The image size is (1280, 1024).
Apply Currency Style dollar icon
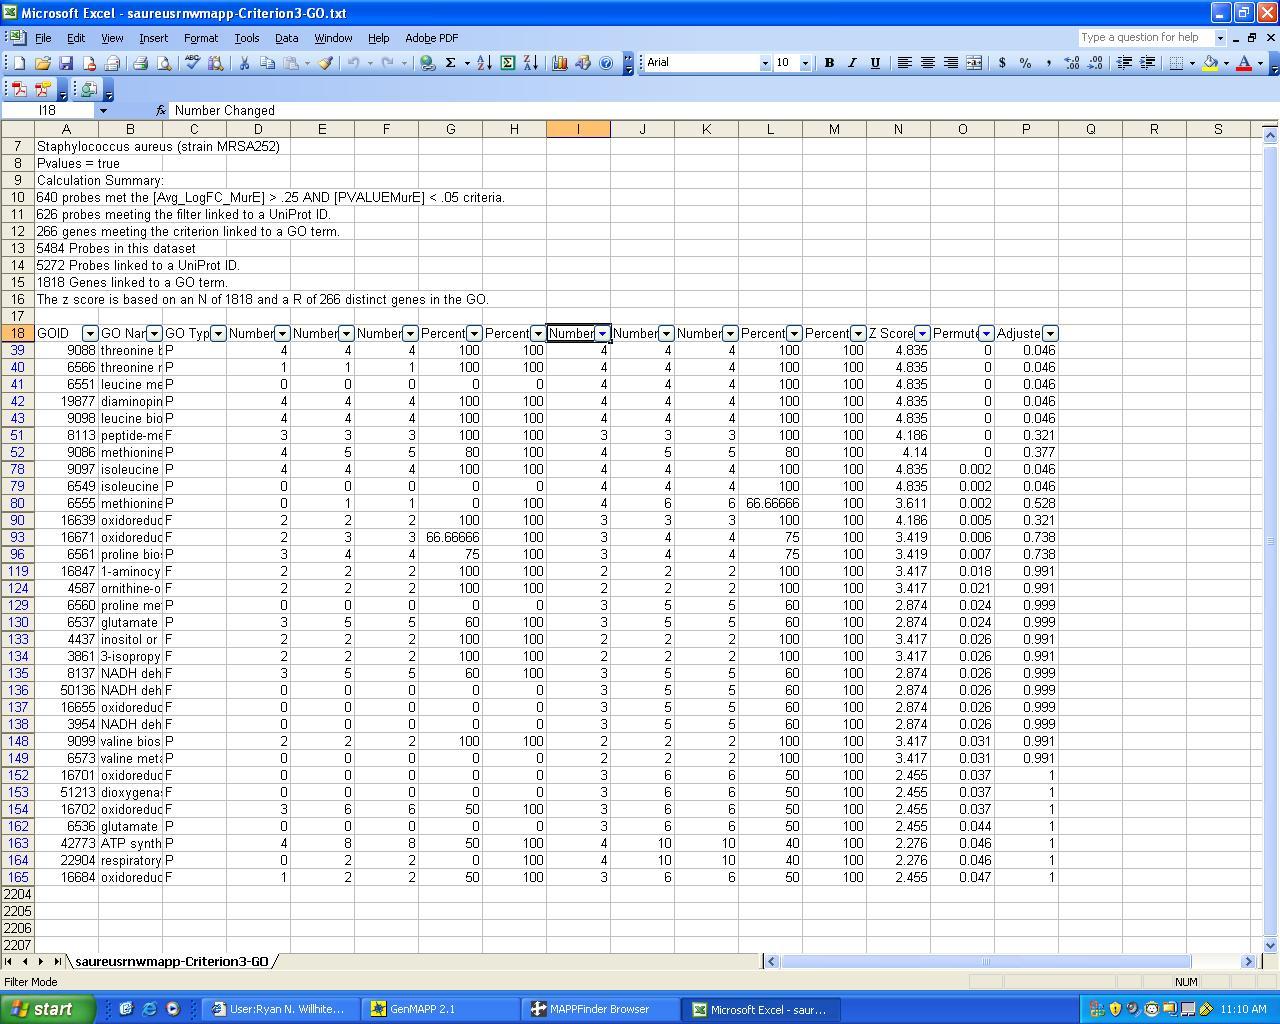tap(1002, 63)
